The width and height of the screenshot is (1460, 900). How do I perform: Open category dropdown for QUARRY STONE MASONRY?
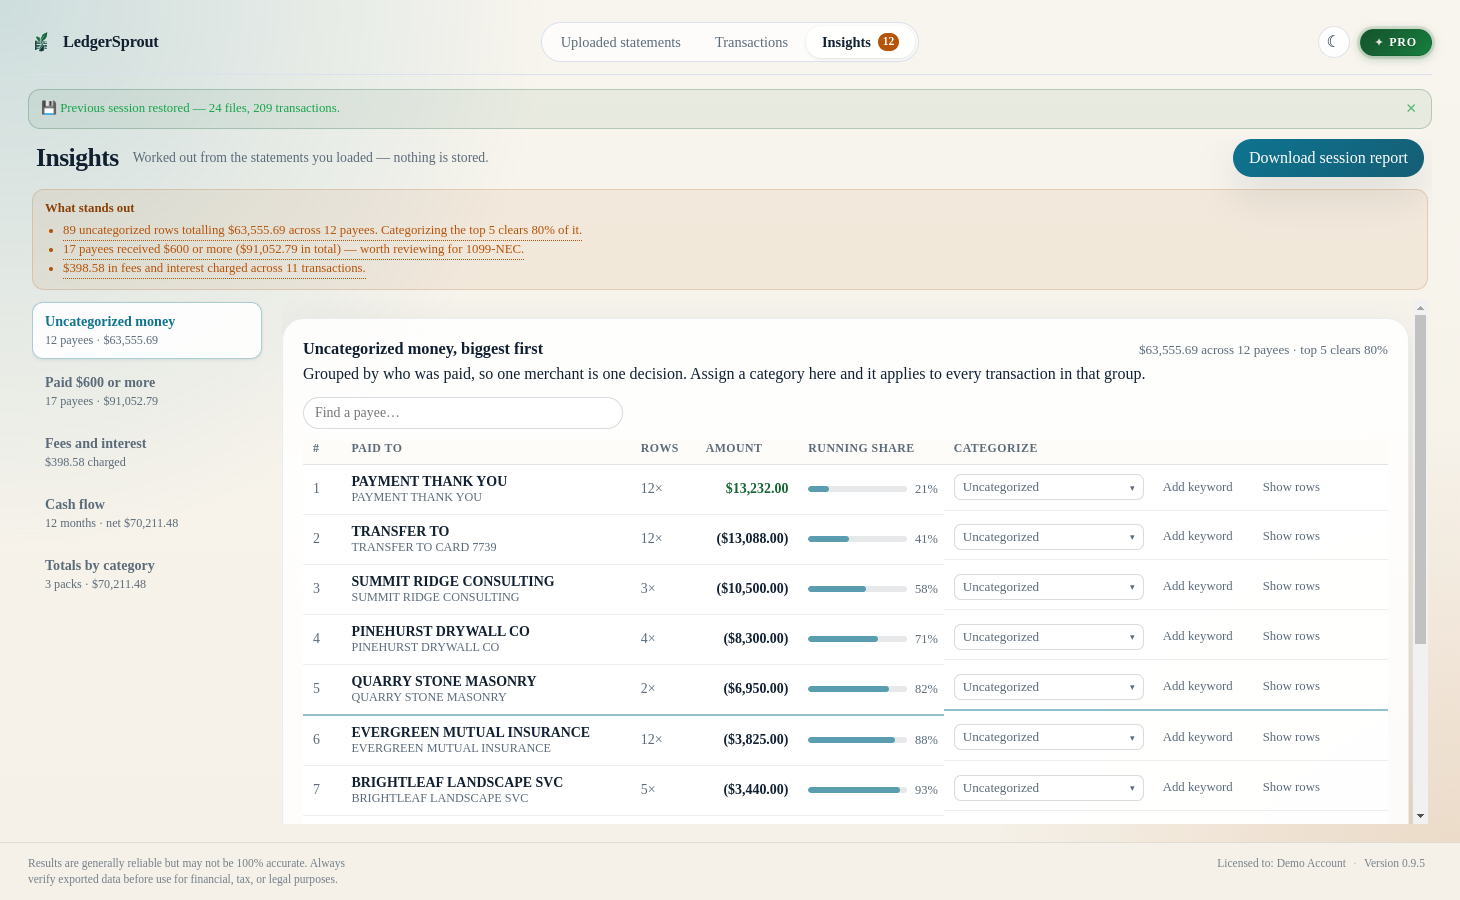click(1048, 687)
